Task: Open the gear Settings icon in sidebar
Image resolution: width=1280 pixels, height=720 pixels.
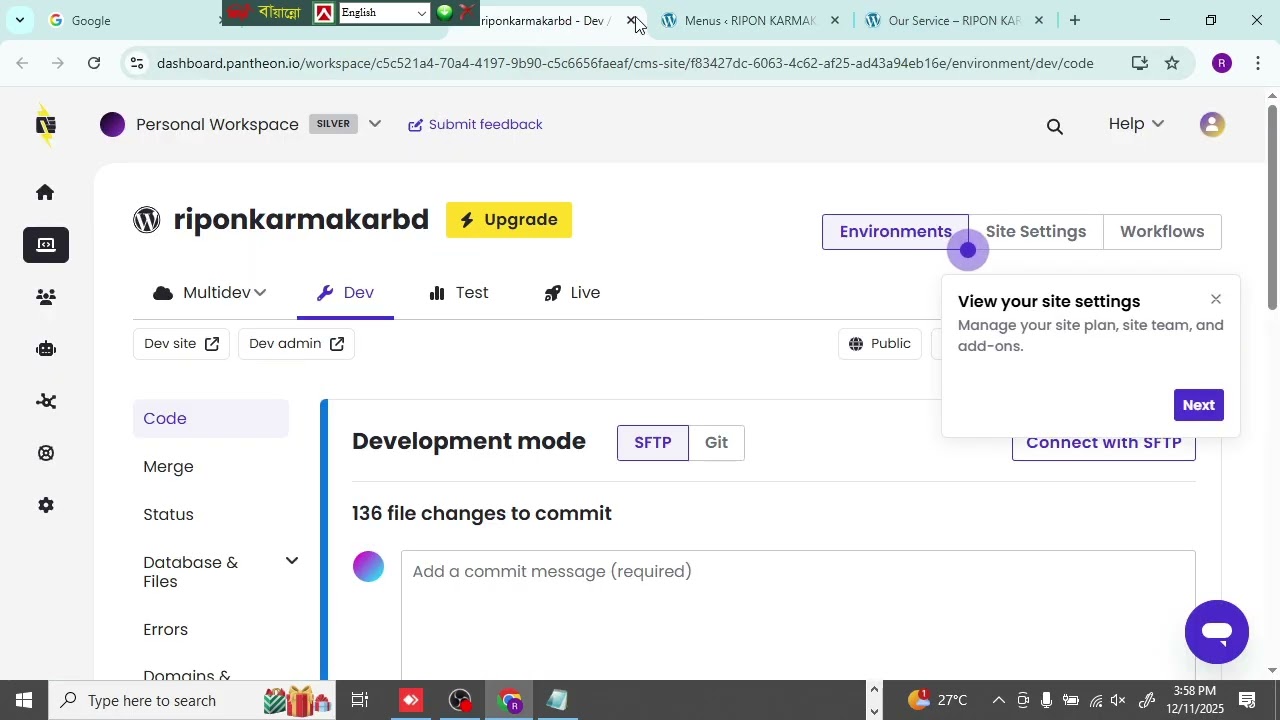Action: (46, 505)
